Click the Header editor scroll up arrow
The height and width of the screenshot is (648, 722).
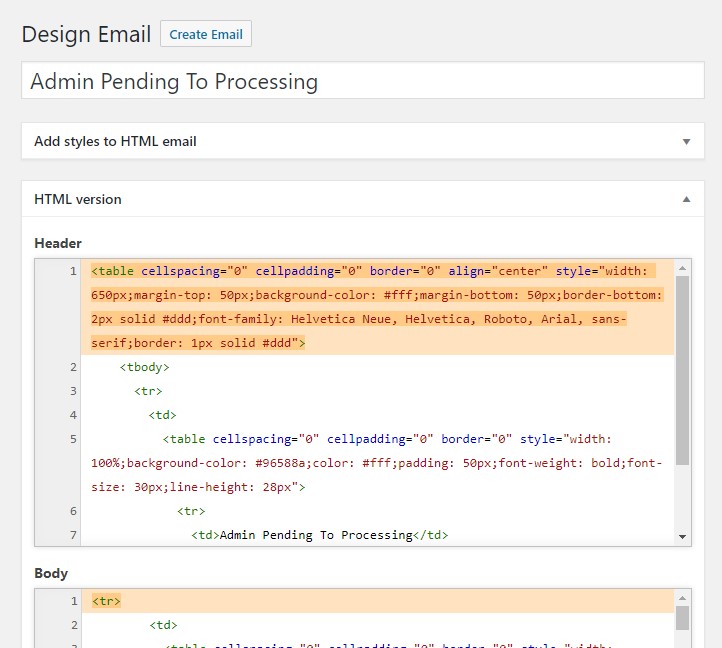pos(683,268)
